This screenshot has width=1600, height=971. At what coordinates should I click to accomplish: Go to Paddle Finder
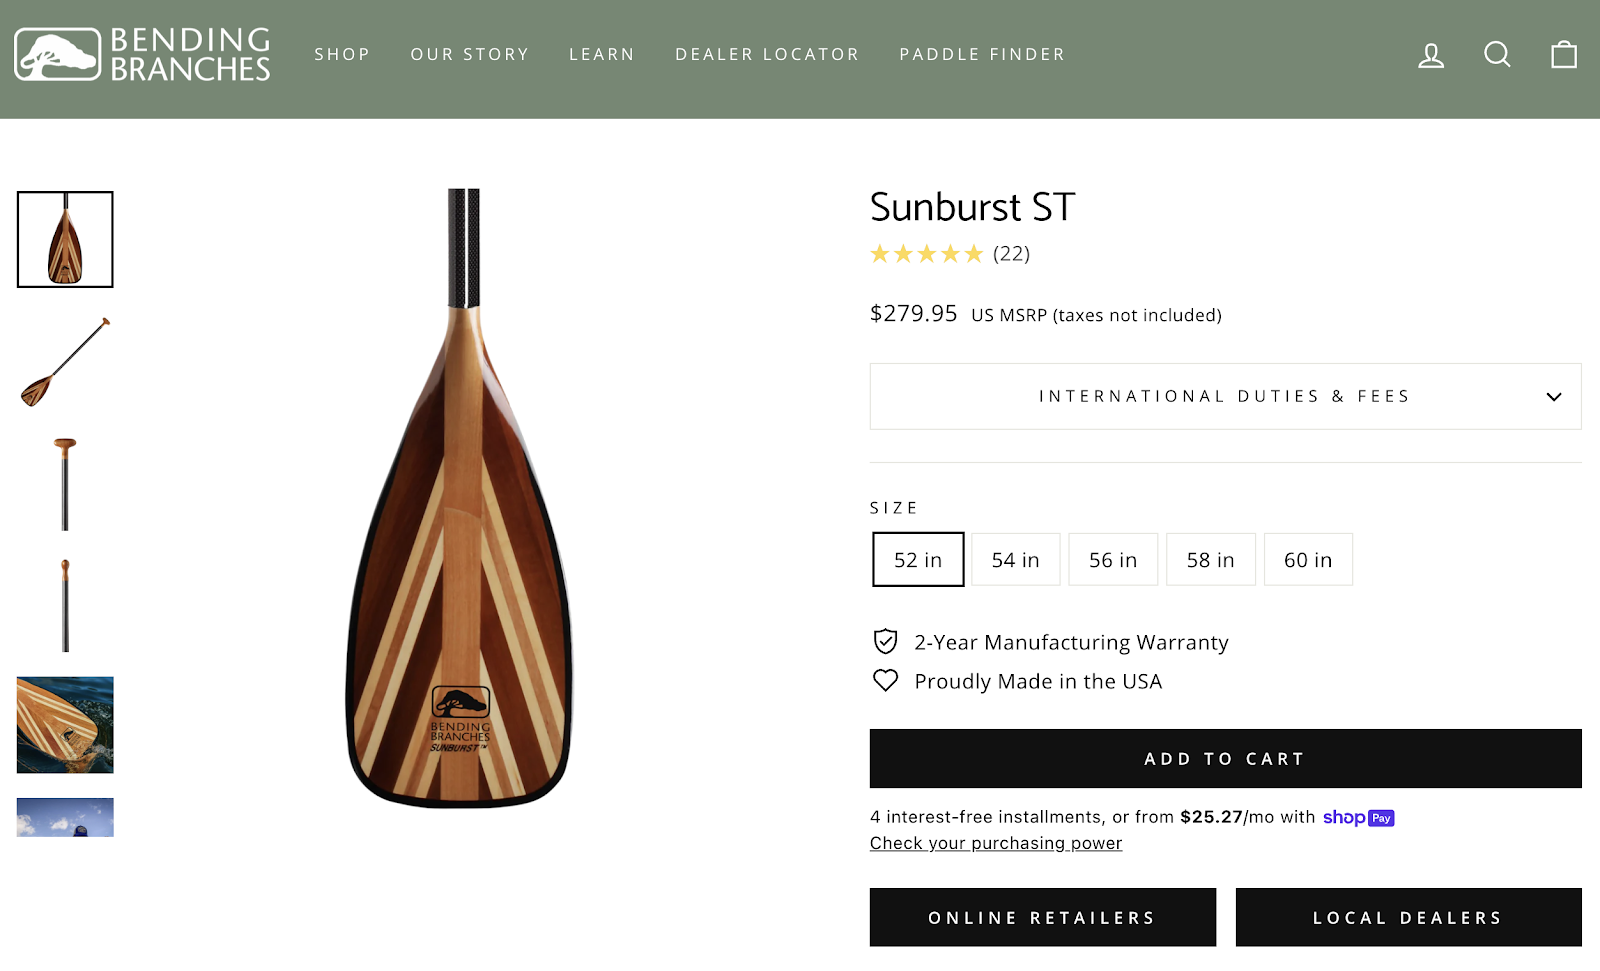pyautogui.click(x=982, y=54)
